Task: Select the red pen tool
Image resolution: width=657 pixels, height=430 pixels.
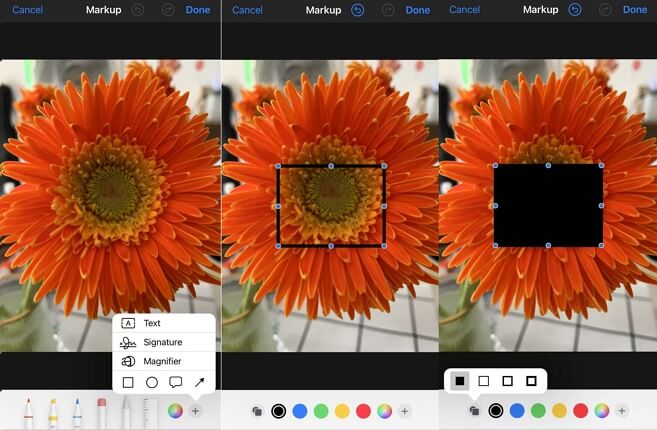Action: 28,411
